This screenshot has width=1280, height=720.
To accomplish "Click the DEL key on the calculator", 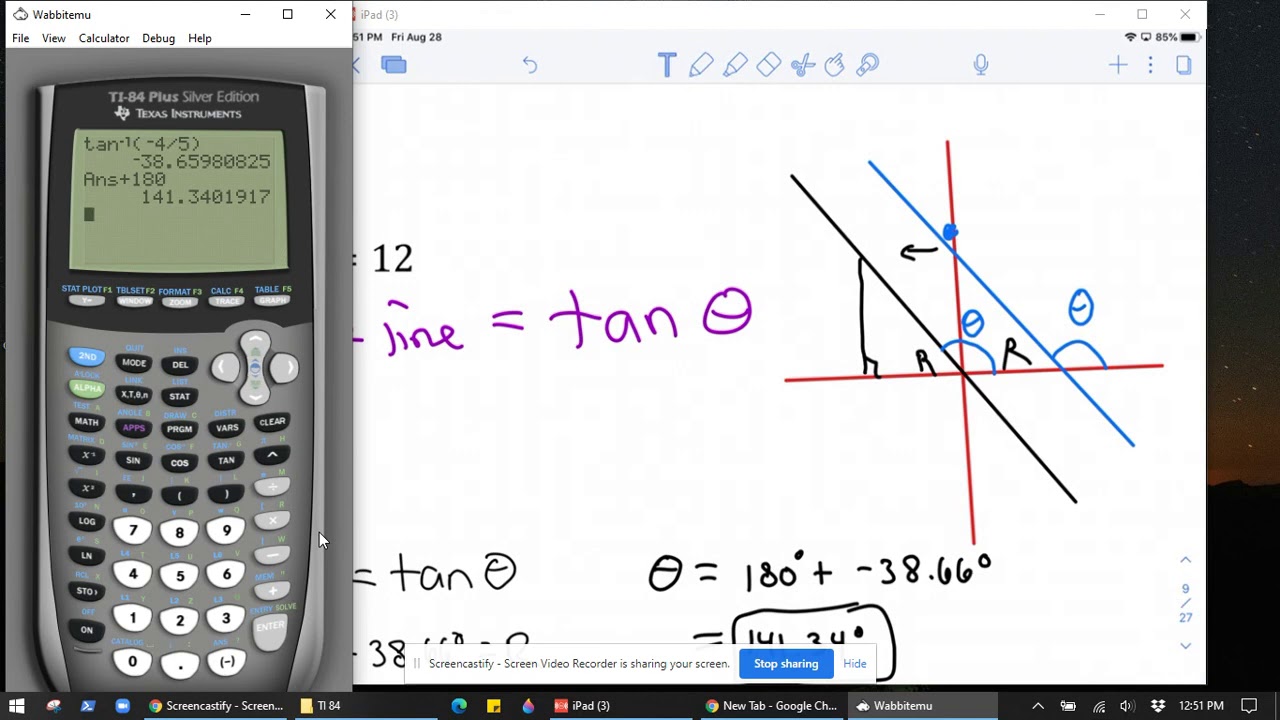I will (x=180, y=365).
